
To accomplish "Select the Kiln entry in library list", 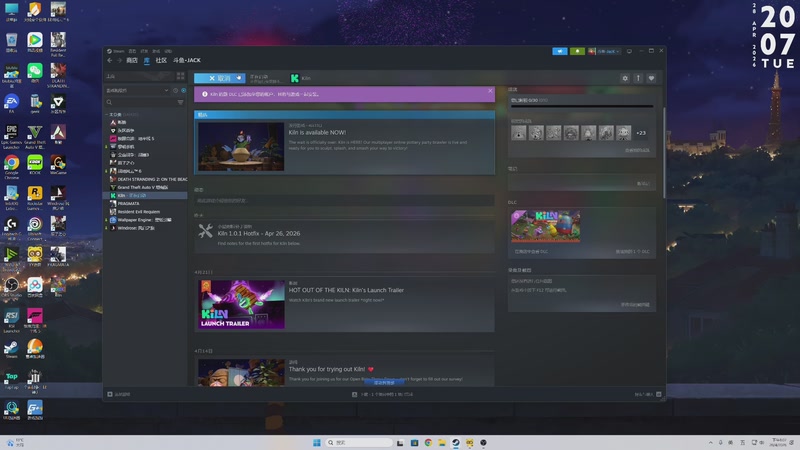I will 146,195.
